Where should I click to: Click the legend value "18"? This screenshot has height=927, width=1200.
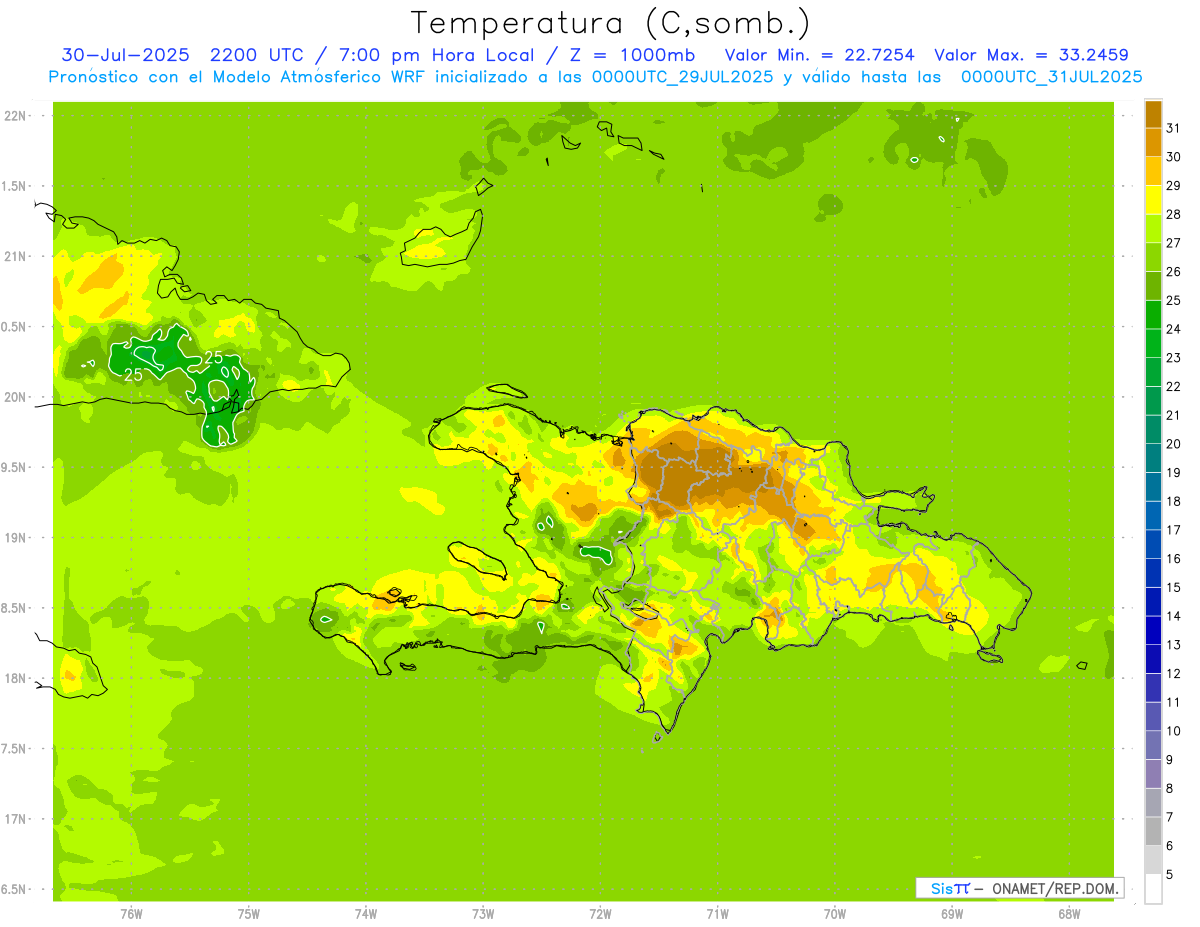(1174, 501)
